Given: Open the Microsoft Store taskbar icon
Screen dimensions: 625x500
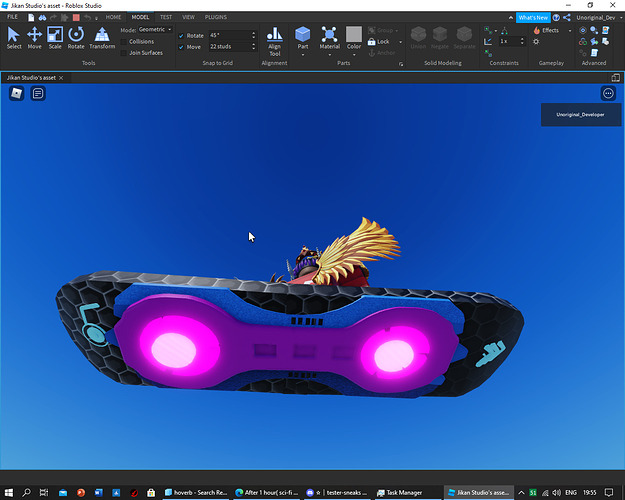Looking at the screenshot, I should coord(151,492).
